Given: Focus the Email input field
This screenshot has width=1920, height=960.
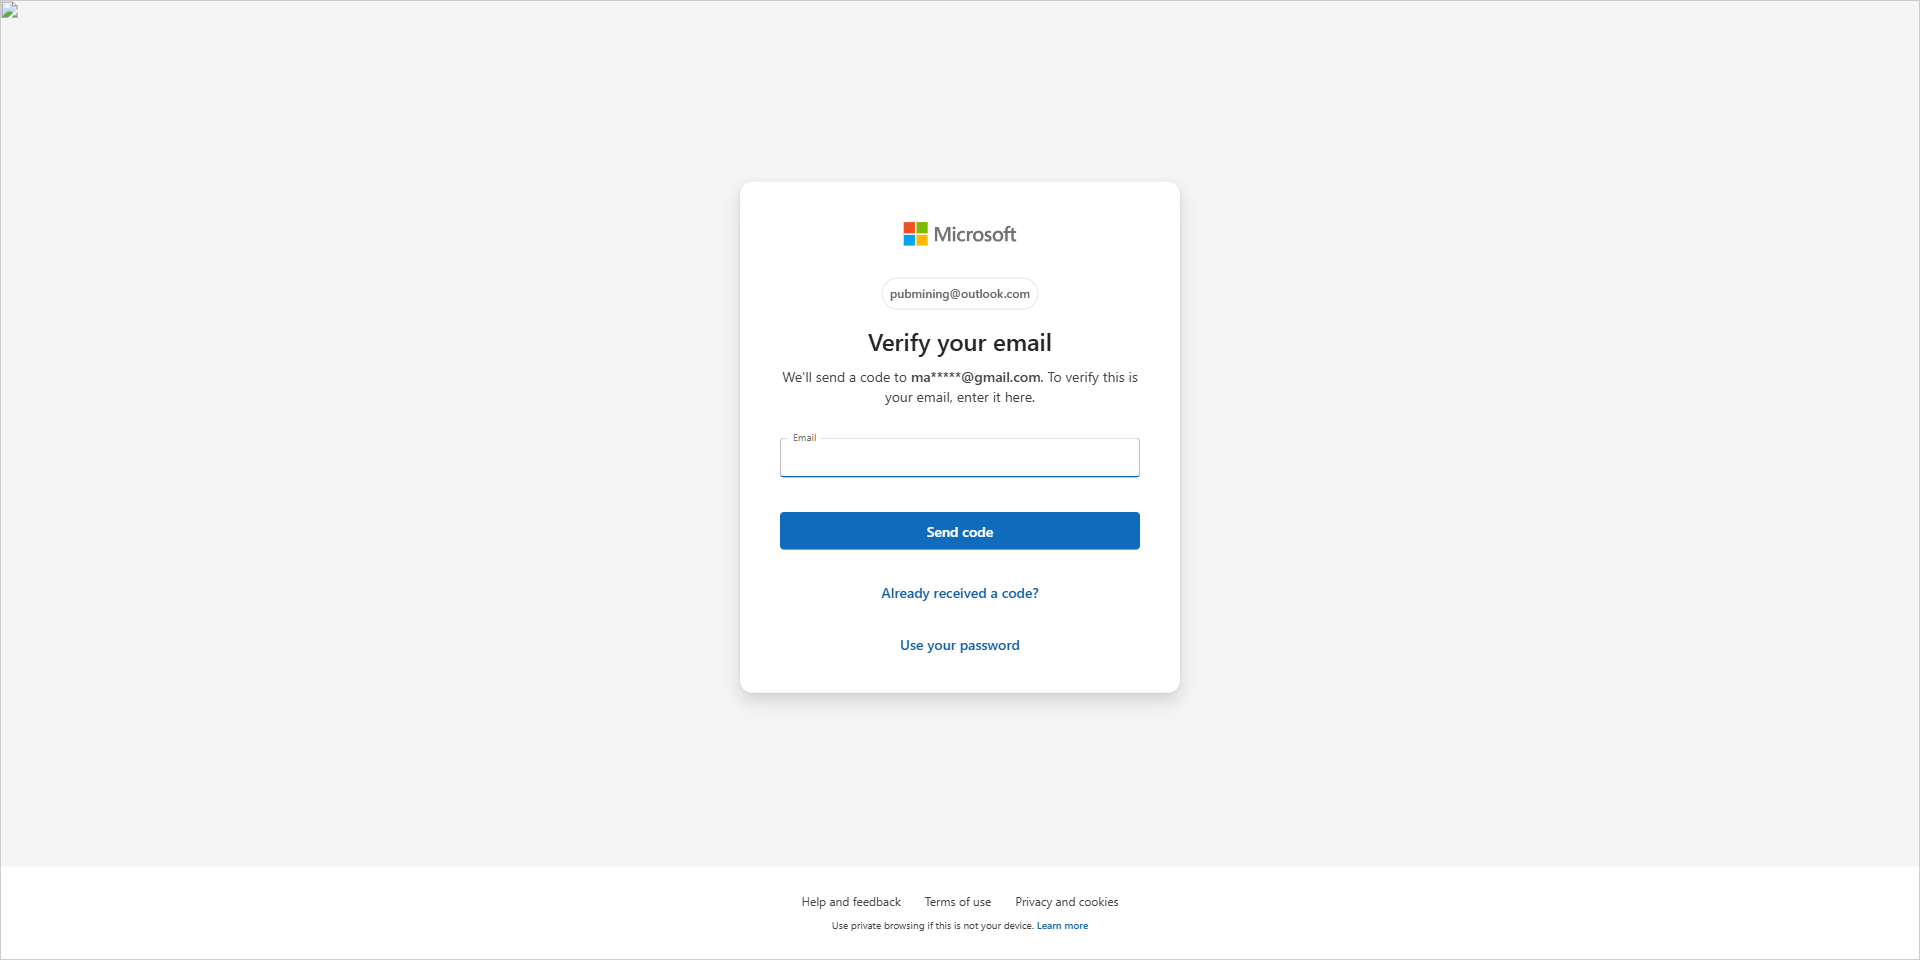Looking at the screenshot, I should click(x=959, y=460).
